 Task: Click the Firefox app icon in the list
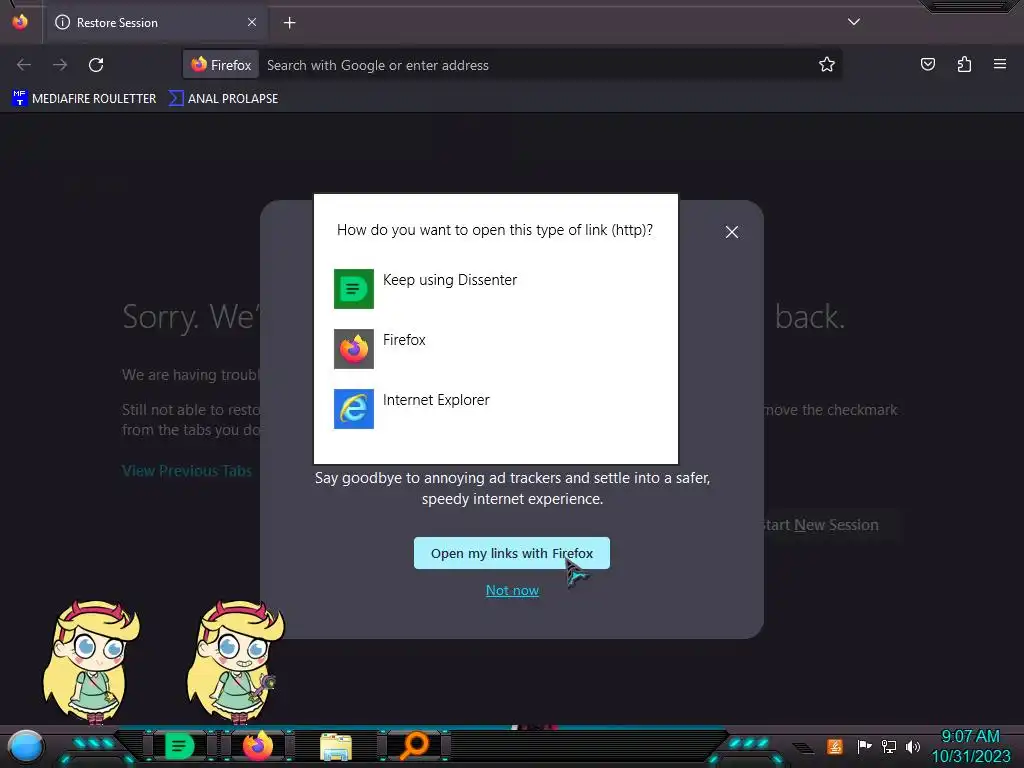pos(354,349)
